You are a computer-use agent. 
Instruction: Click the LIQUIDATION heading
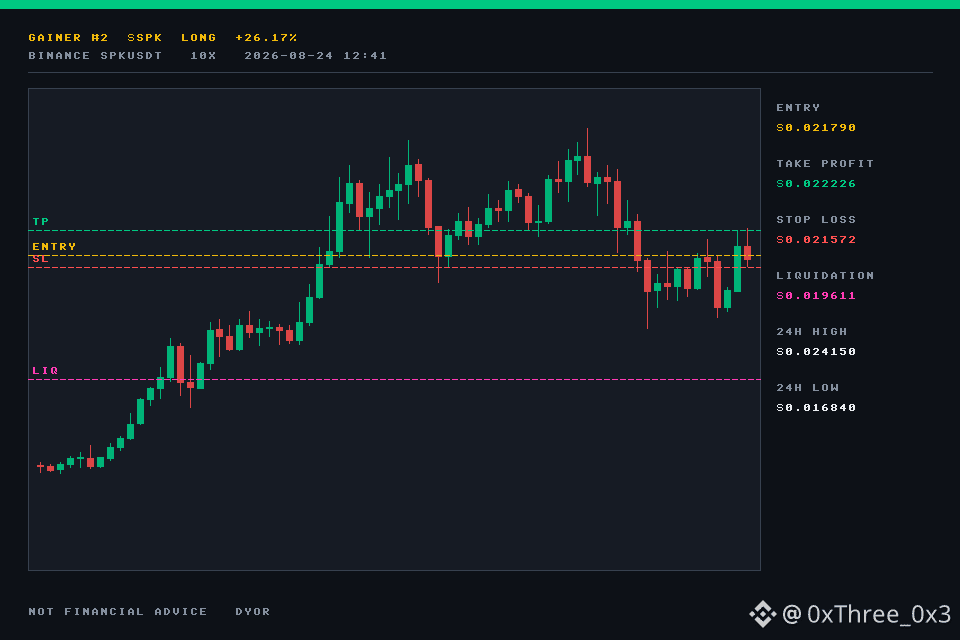point(825,276)
